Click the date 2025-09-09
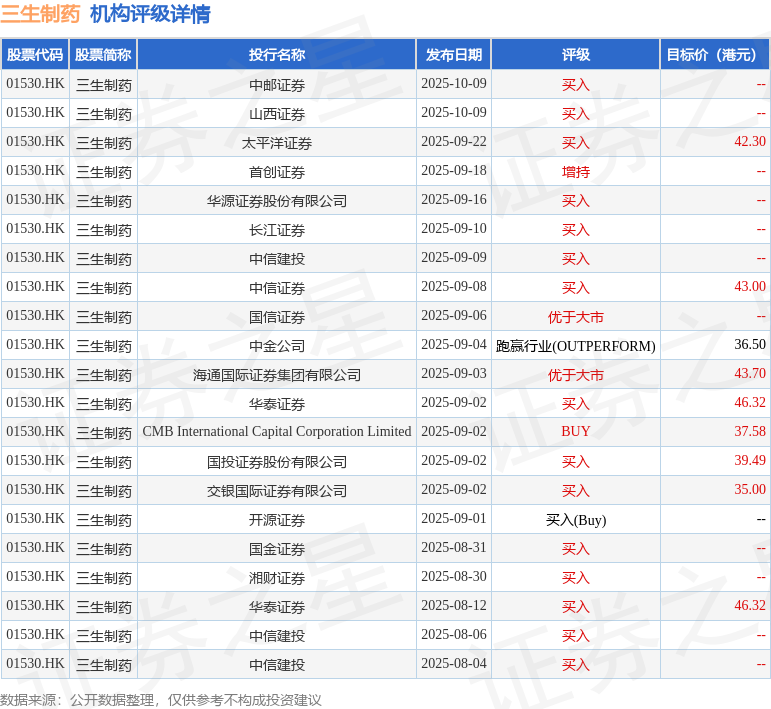This screenshot has width=771, height=709. tap(453, 258)
